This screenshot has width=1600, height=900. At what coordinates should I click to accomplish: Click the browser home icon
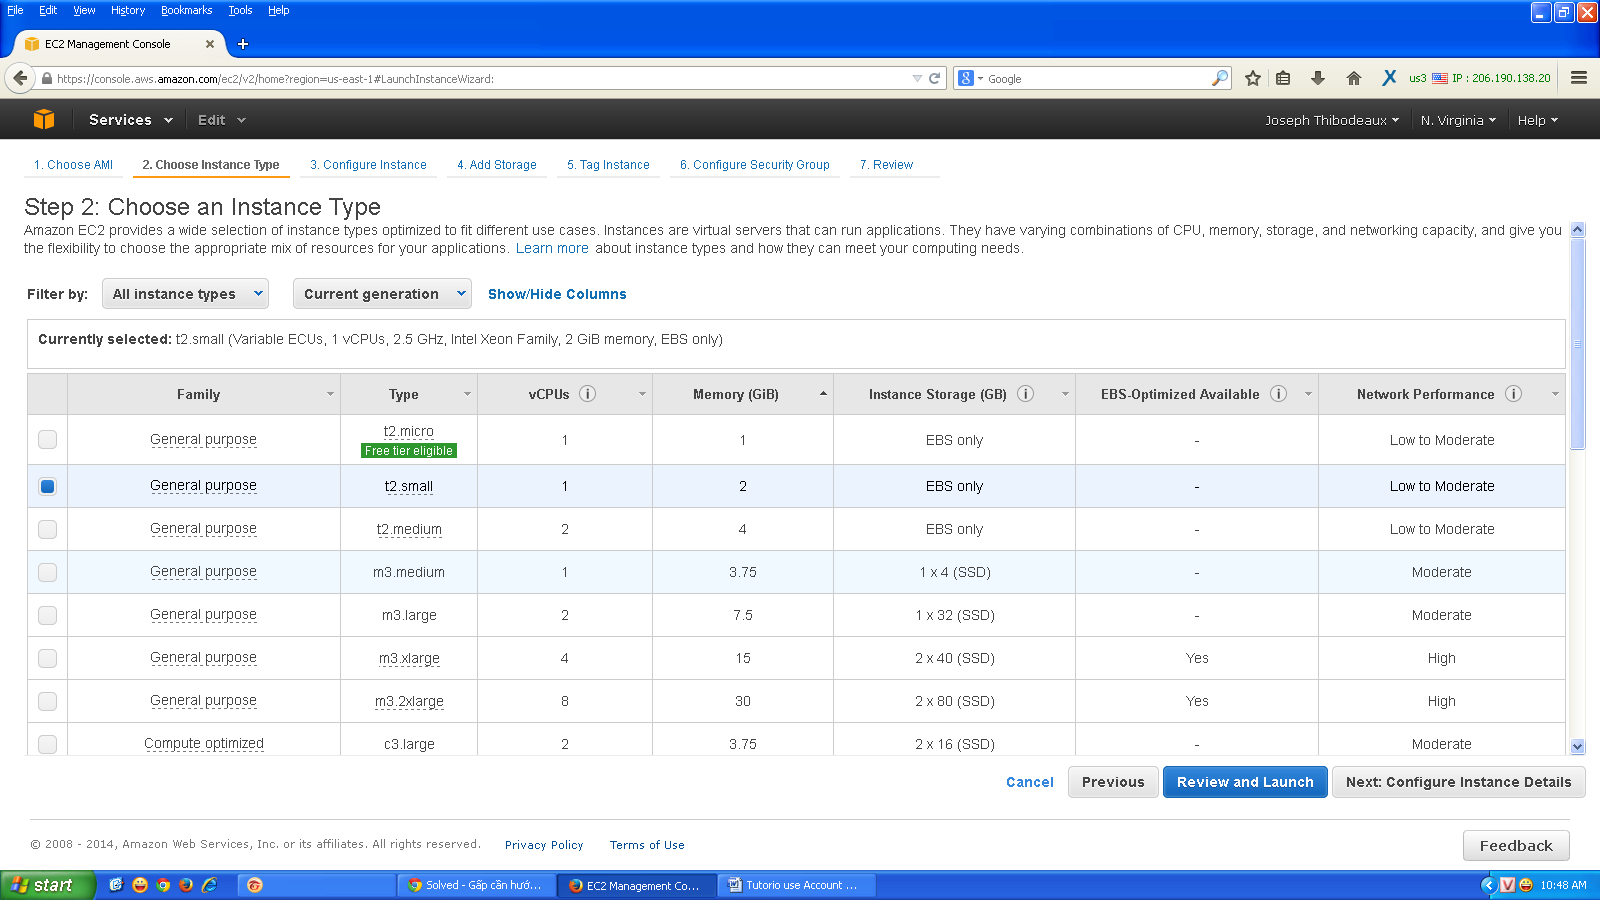1354,78
